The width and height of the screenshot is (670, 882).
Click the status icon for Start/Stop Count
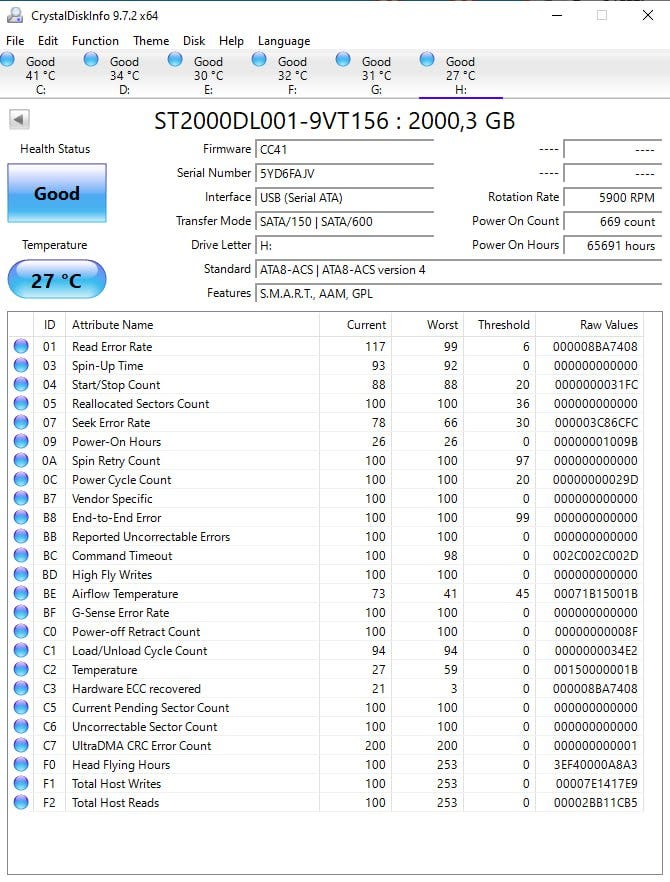[x=21, y=384]
